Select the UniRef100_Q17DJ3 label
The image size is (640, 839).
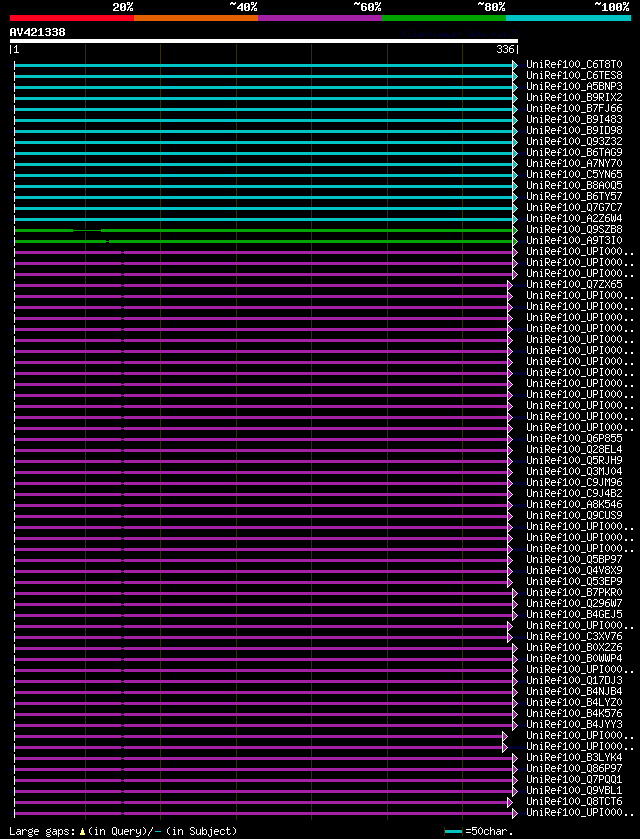click(x=574, y=681)
